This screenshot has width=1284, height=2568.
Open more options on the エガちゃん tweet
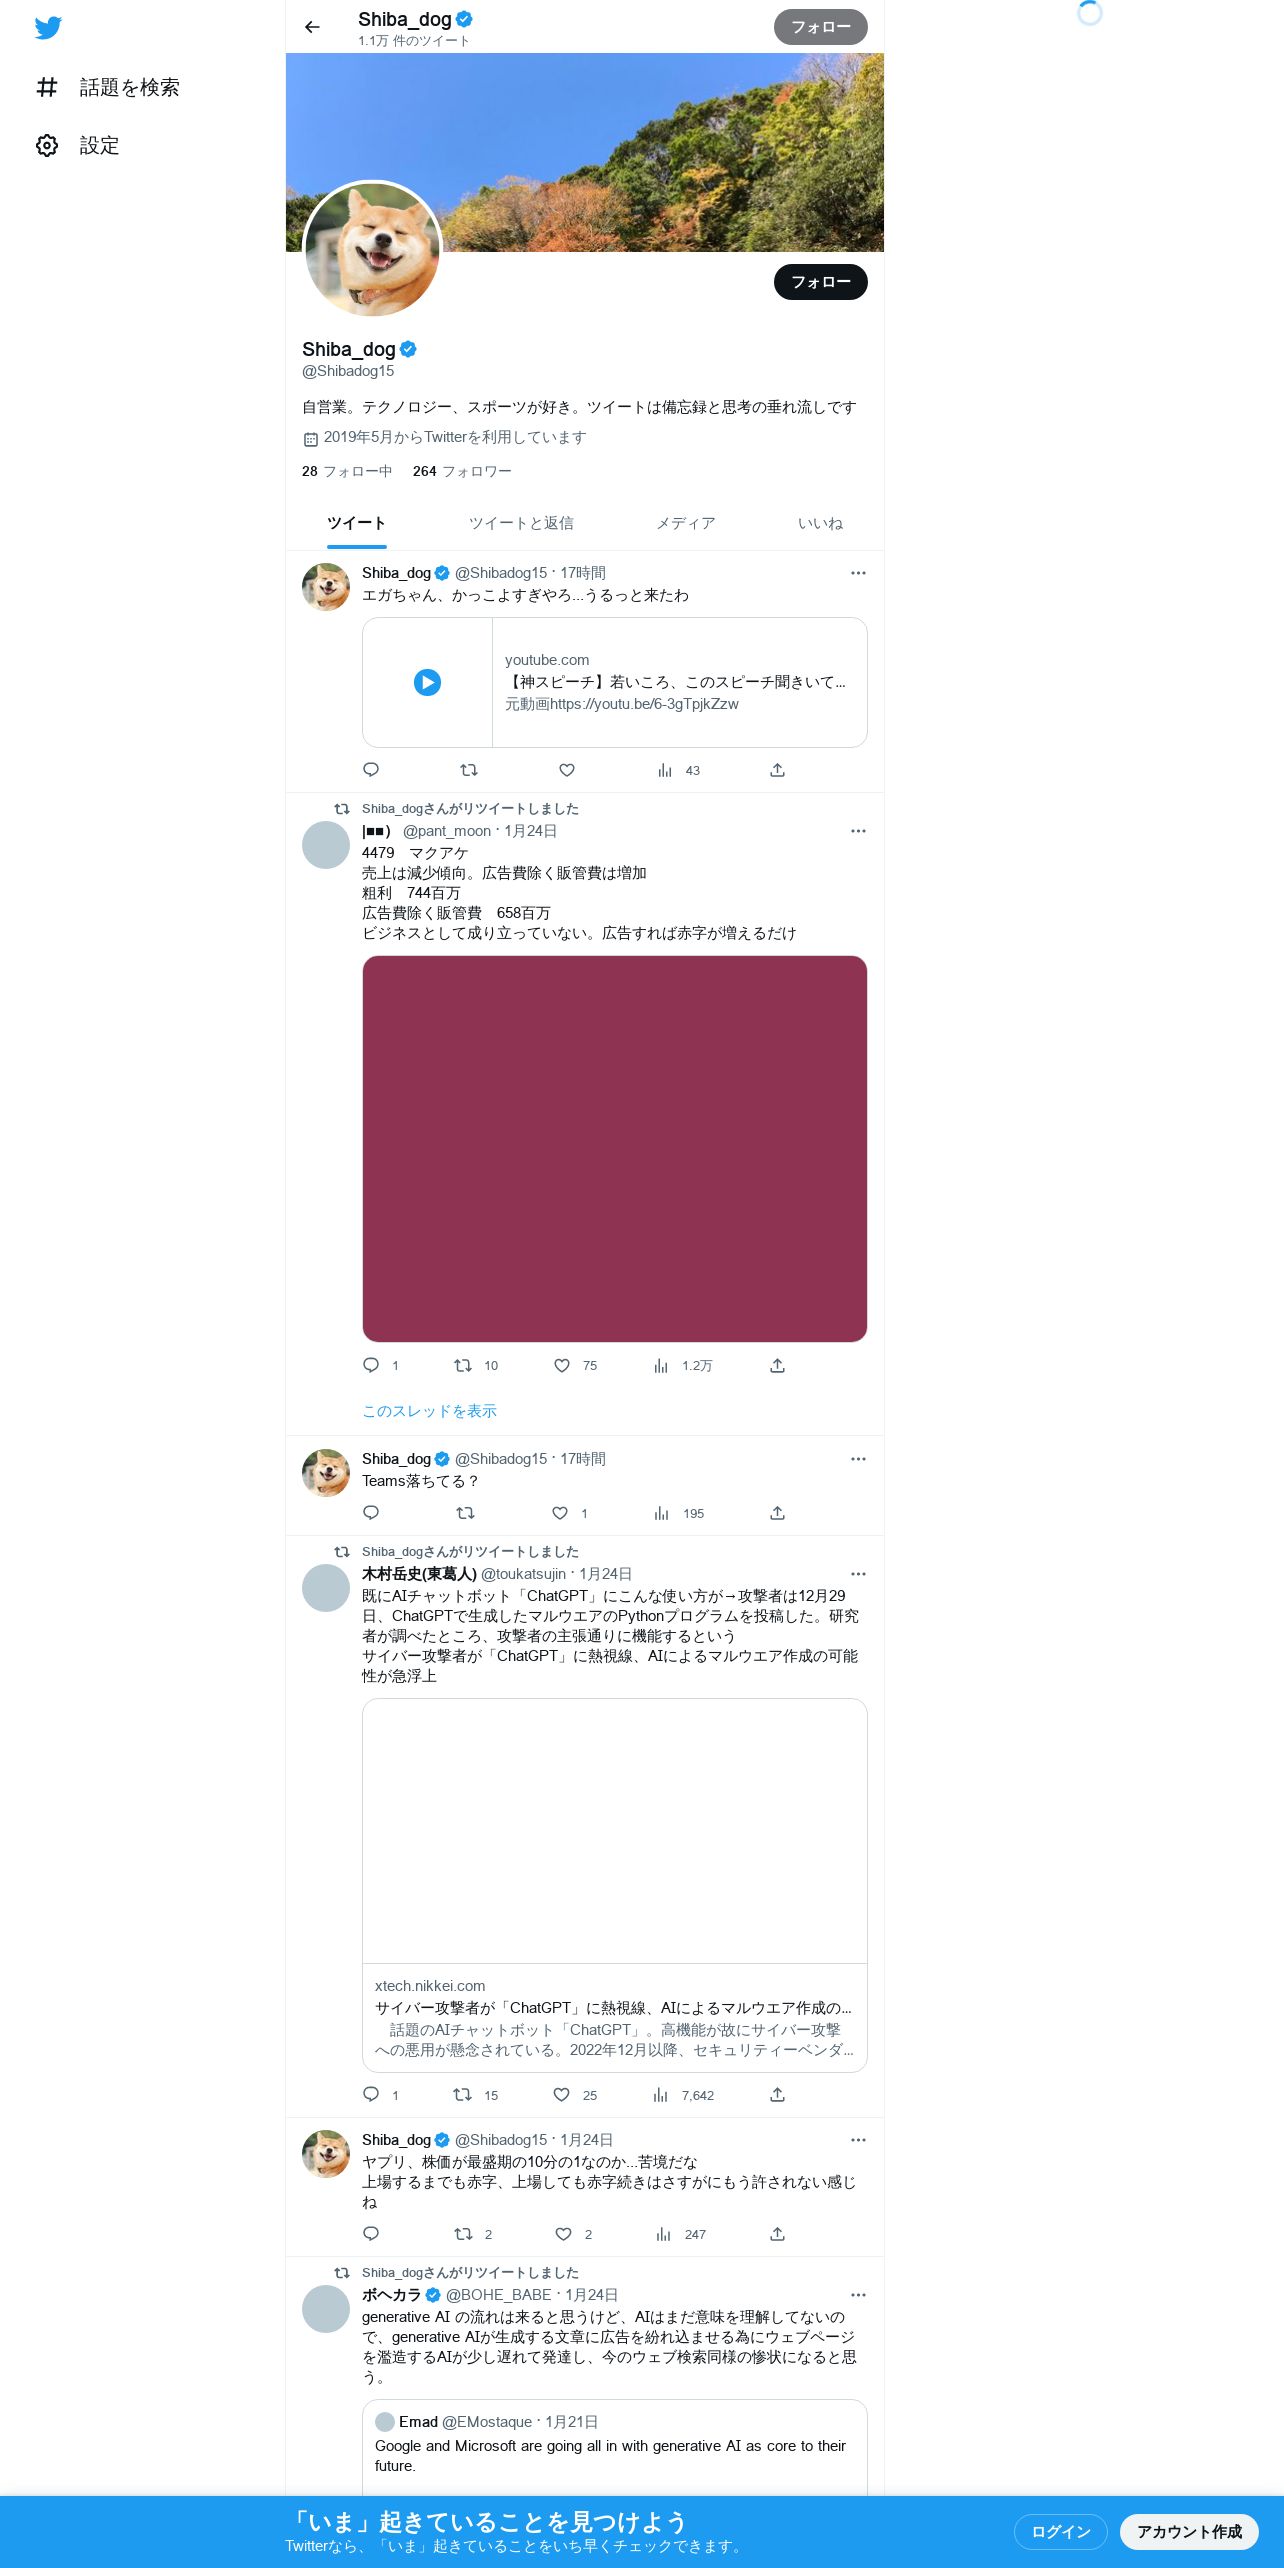click(x=858, y=573)
